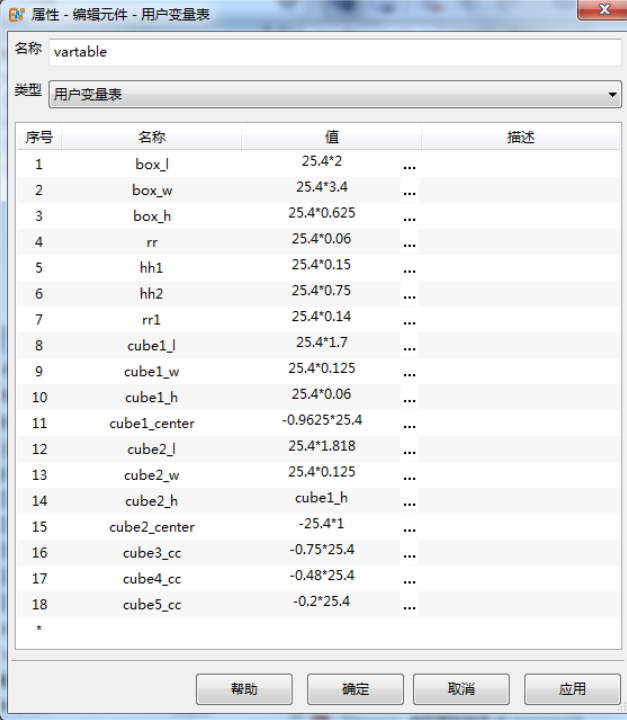Open ellipsis editor for cube1_center row
Image resolution: width=627 pixels, height=720 pixels.
[409, 423]
